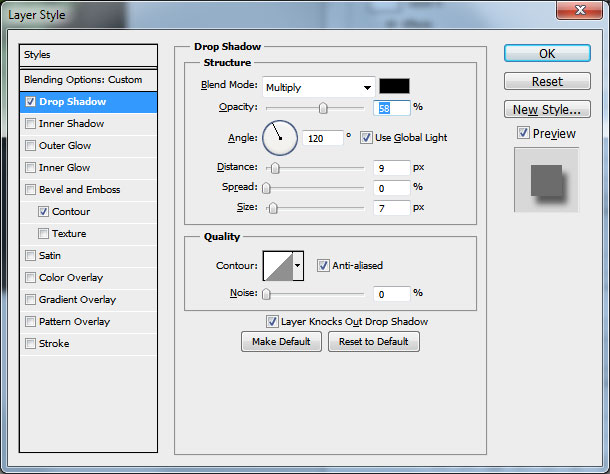
Task: Click the Distance value field
Action: pyautogui.click(x=391, y=168)
